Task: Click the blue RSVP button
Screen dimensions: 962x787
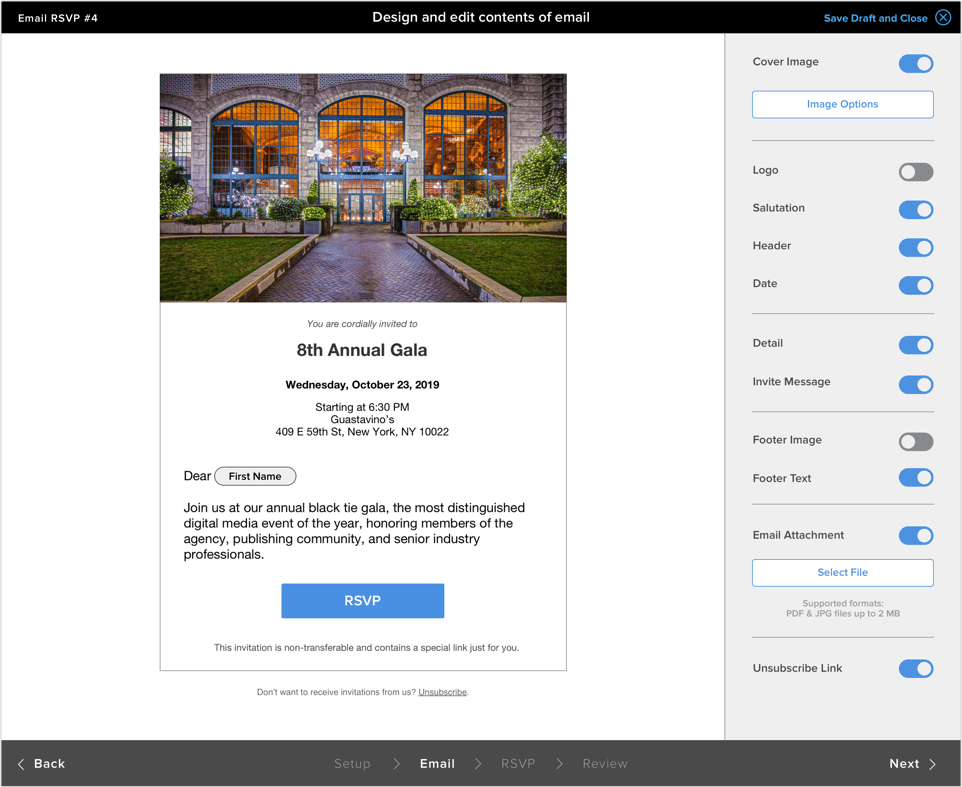Action: [363, 601]
